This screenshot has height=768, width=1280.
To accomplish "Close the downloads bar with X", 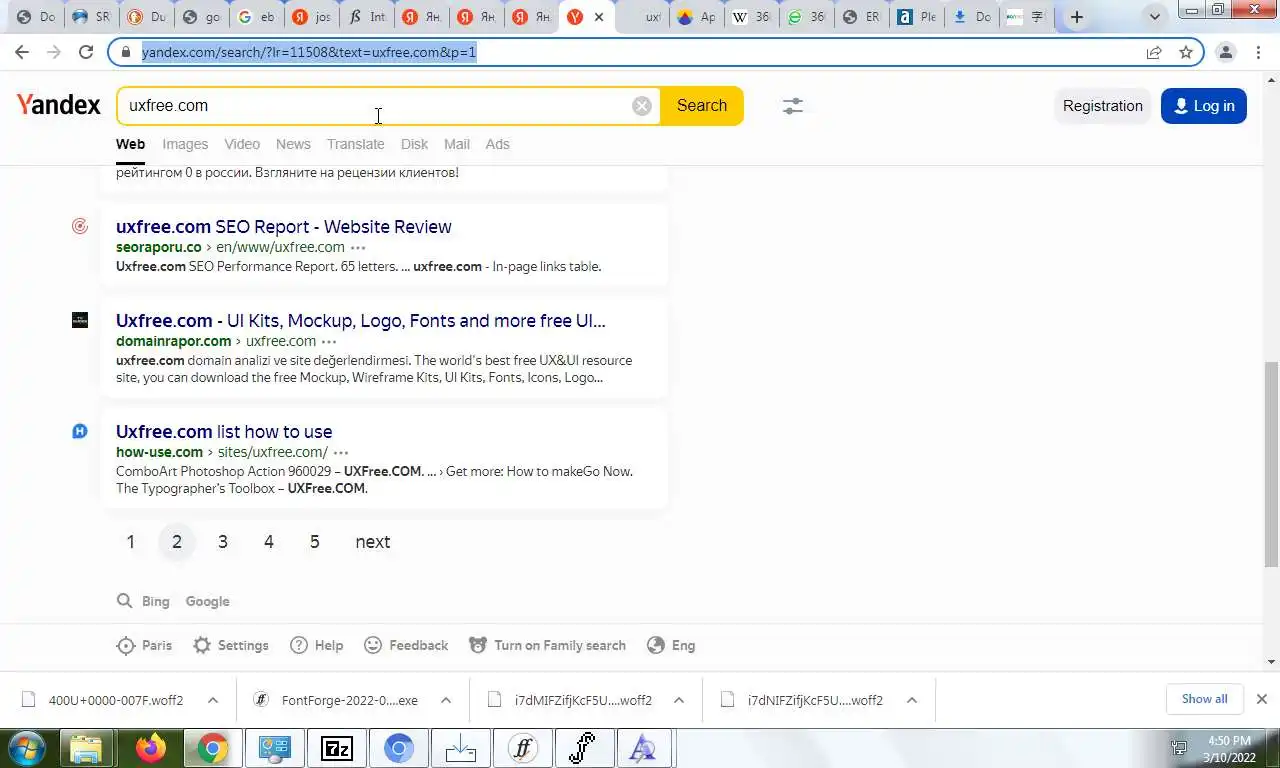I will click(x=1261, y=699).
